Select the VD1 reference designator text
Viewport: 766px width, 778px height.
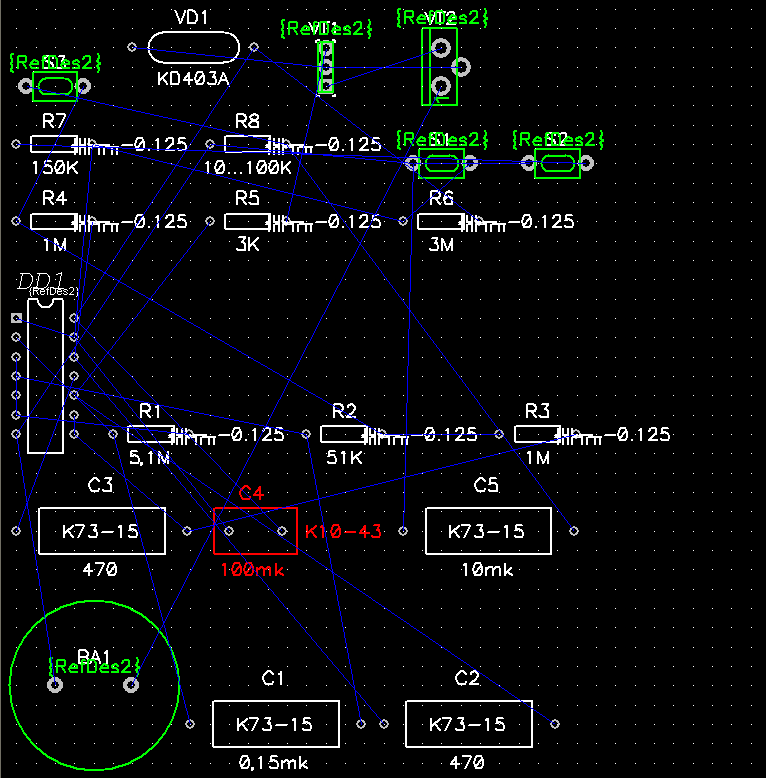(192, 18)
